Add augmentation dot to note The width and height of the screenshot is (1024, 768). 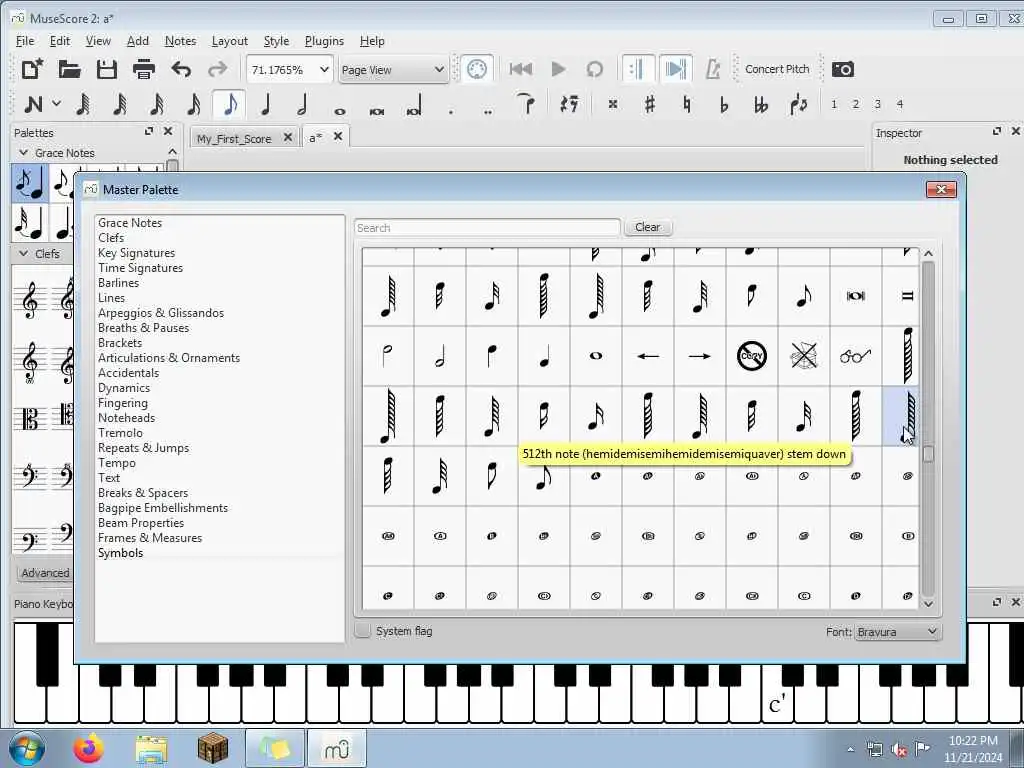pyautogui.click(x=451, y=111)
